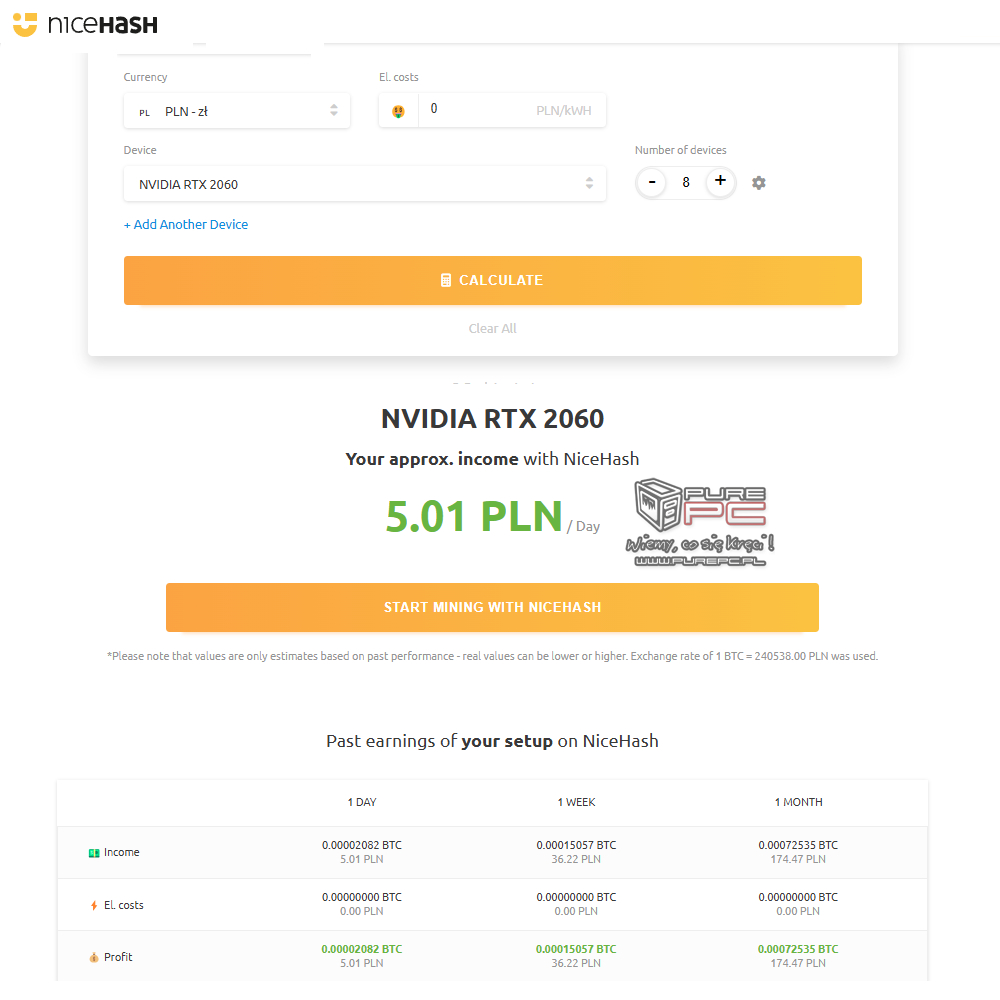This screenshot has height=1000, width=1000.
Task: Open the Device dropdown showing NVIDIA RTX 2060
Action: (365, 184)
